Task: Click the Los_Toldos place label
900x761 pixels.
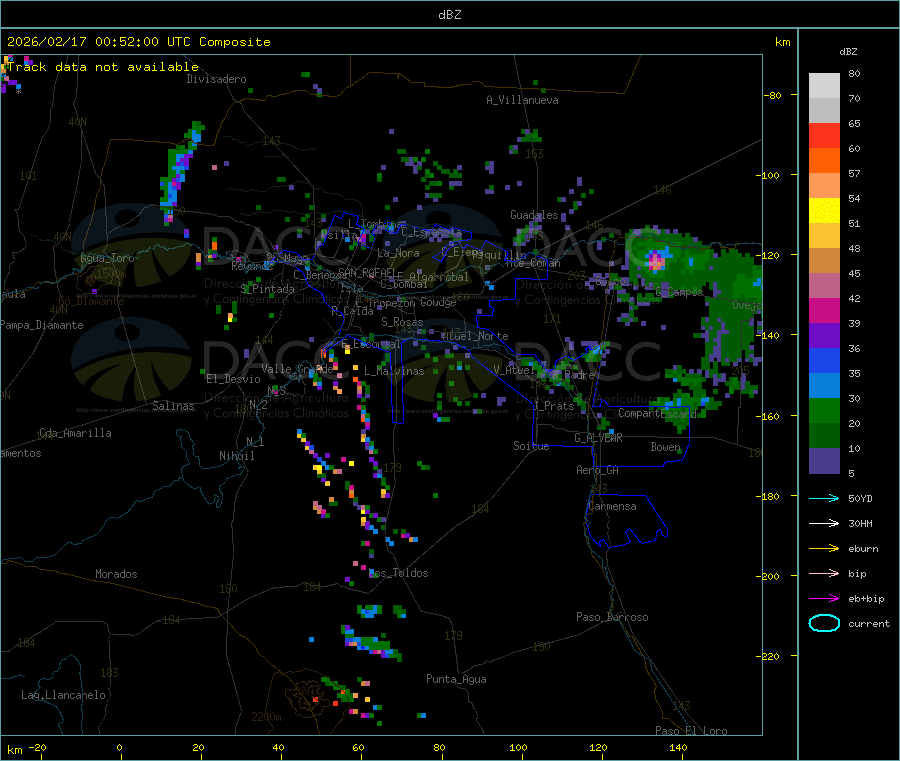Action: coord(398,573)
